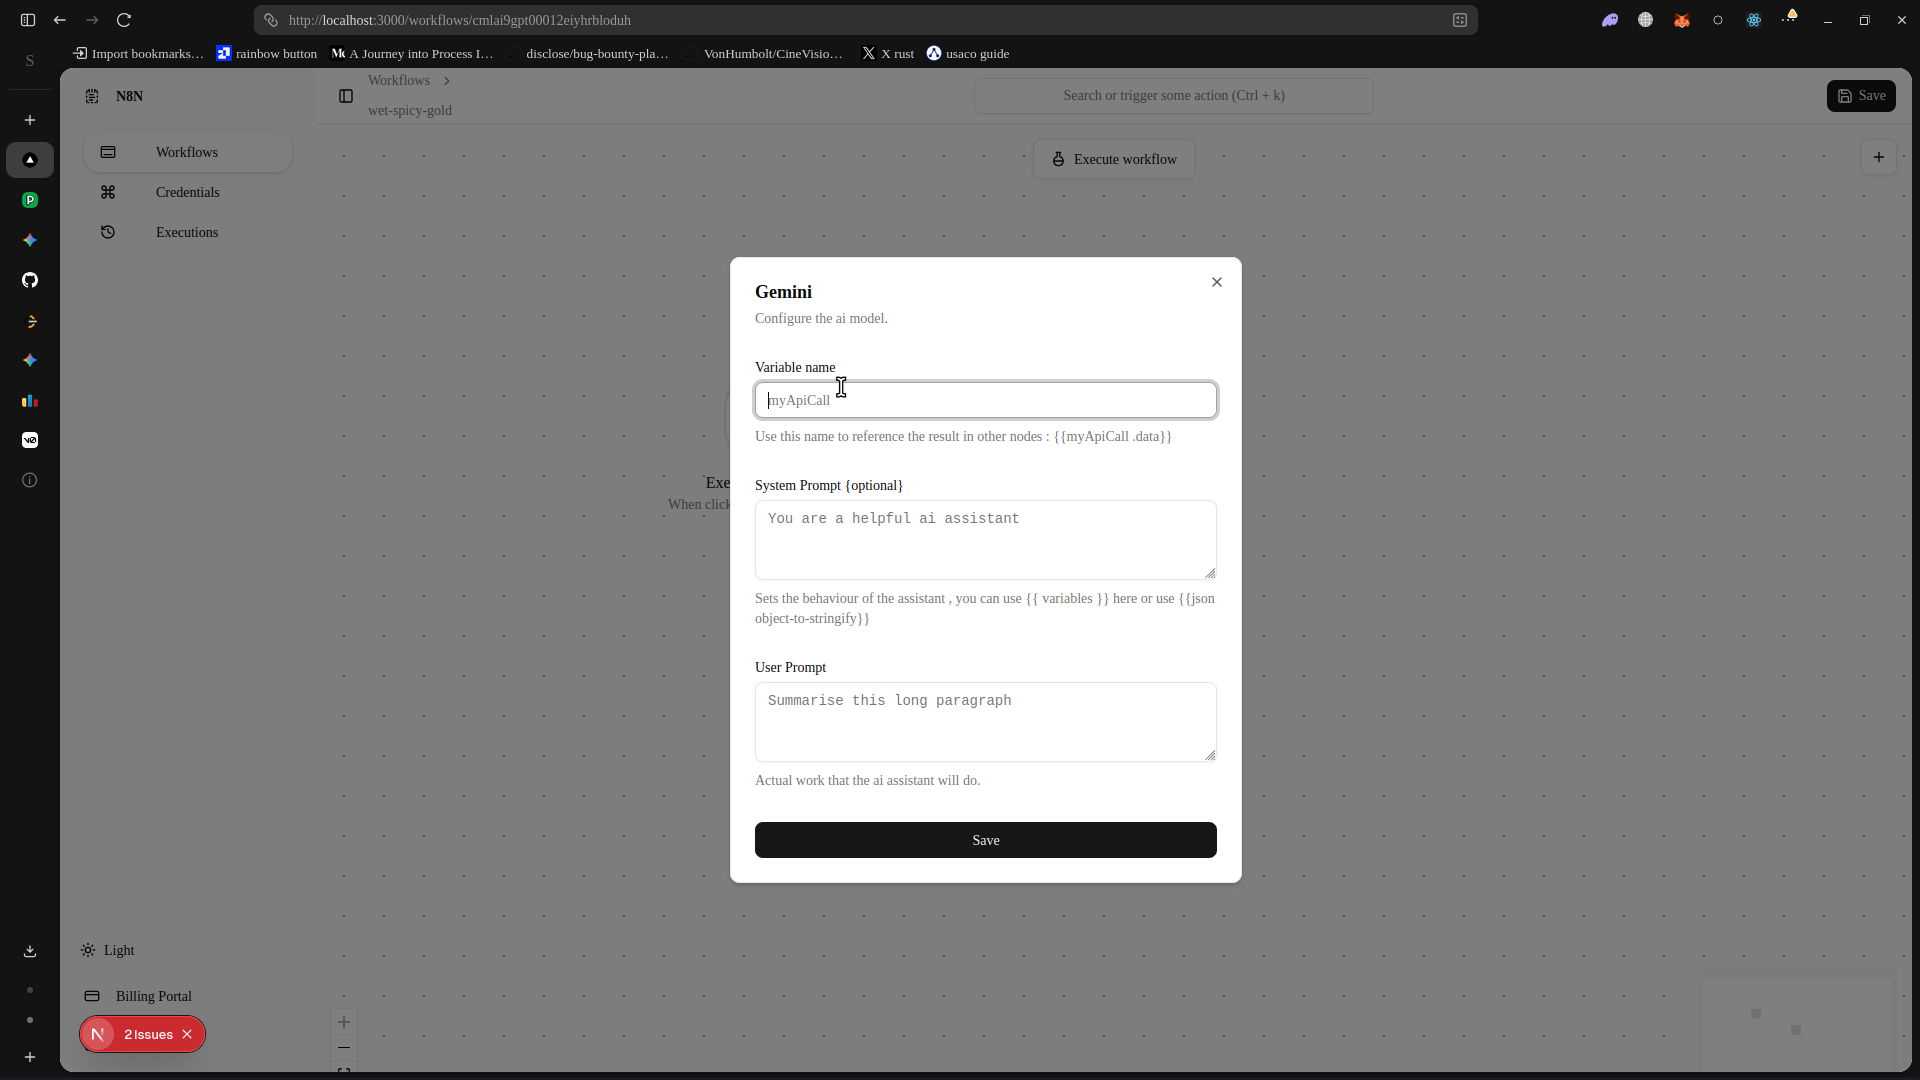Open Executions in the sidebar

(187, 232)
